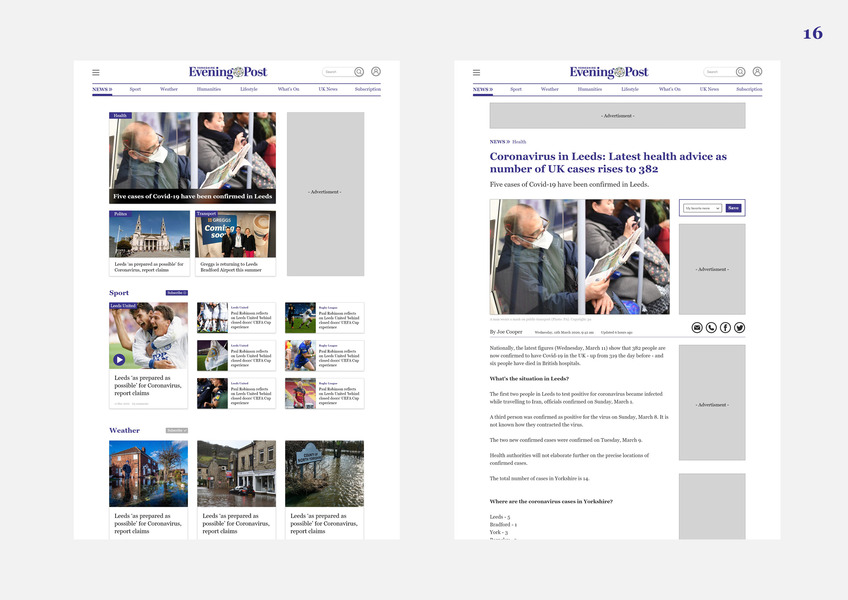
Task: Click Coronavirus in Leeds article headline
Action: point(608,162)
